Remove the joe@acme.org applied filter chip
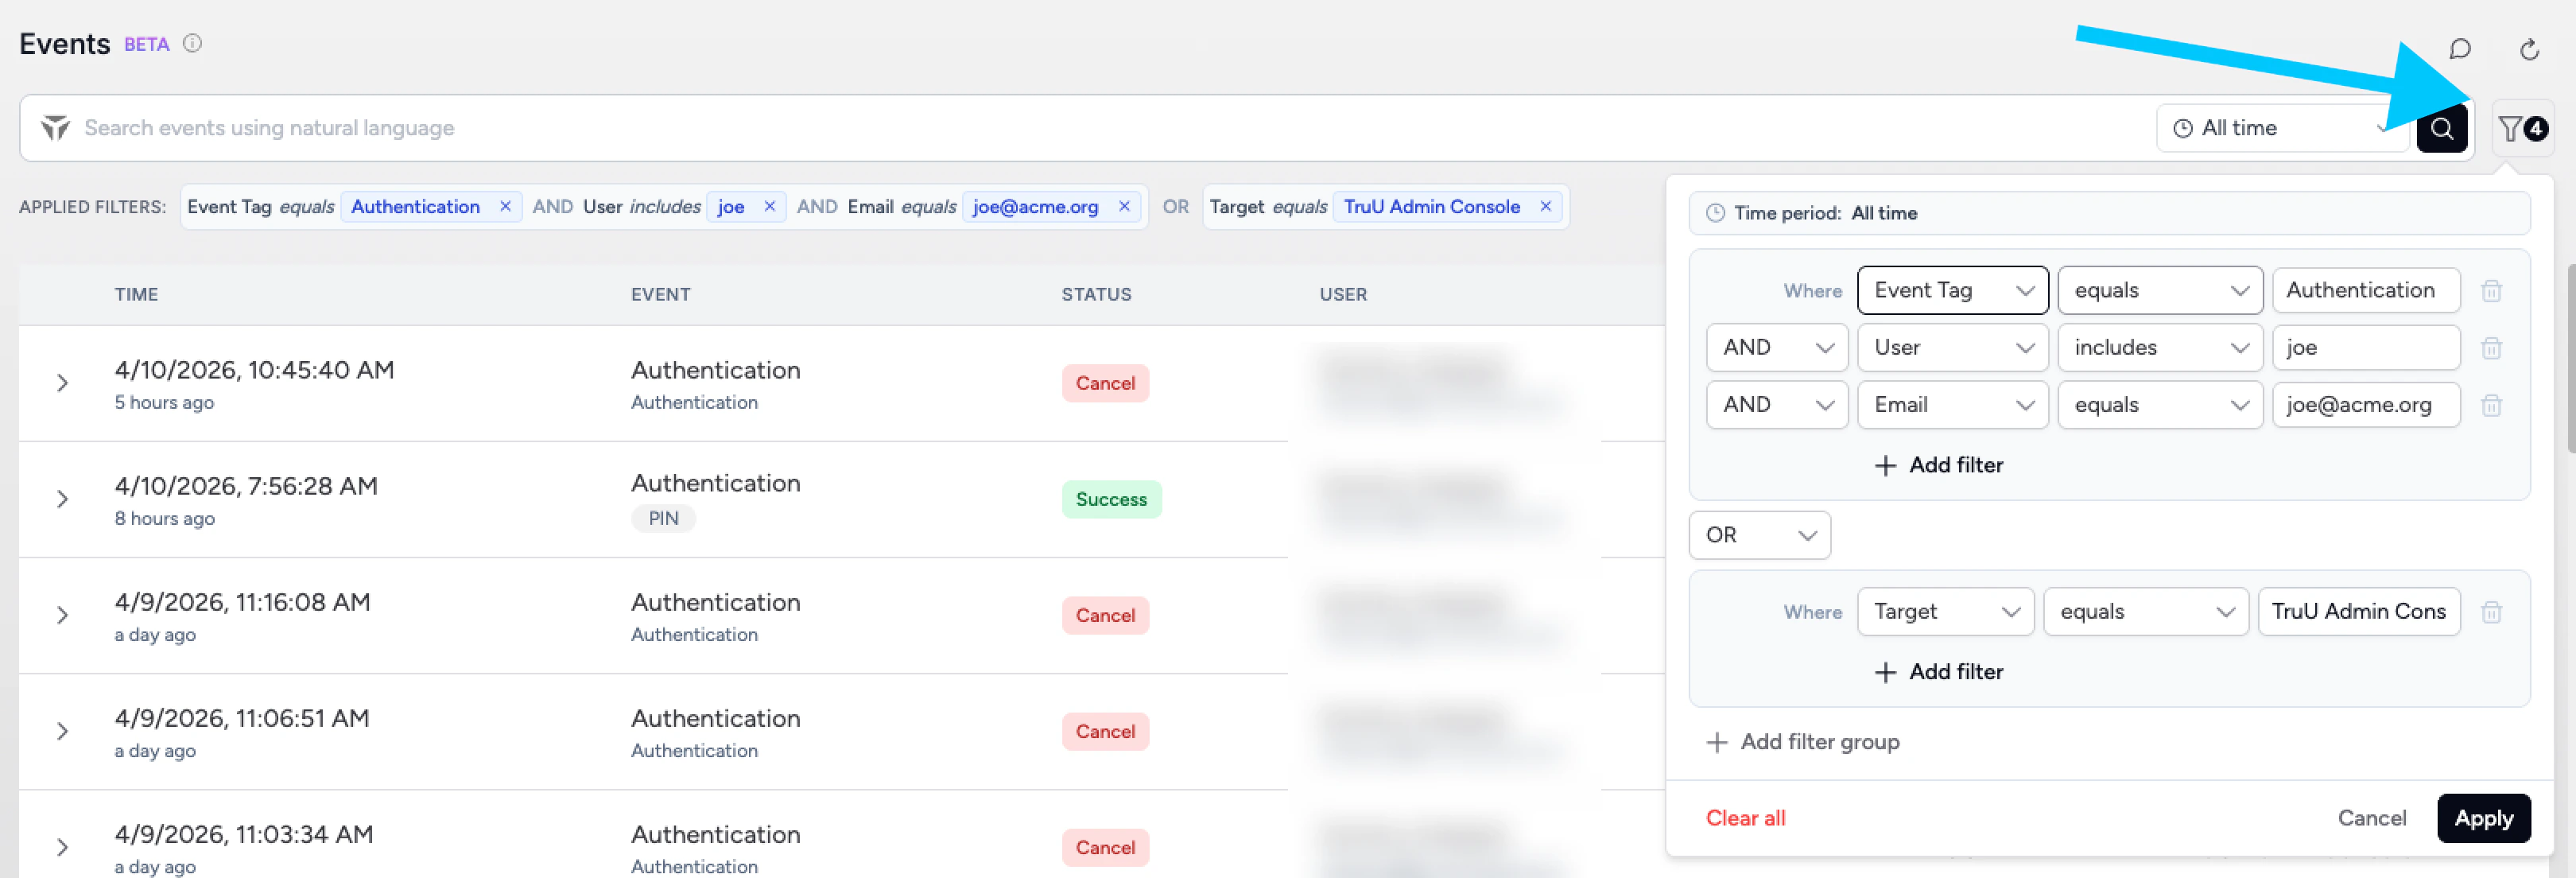This screenshot has height=878, width=2576. (1124, 207)
